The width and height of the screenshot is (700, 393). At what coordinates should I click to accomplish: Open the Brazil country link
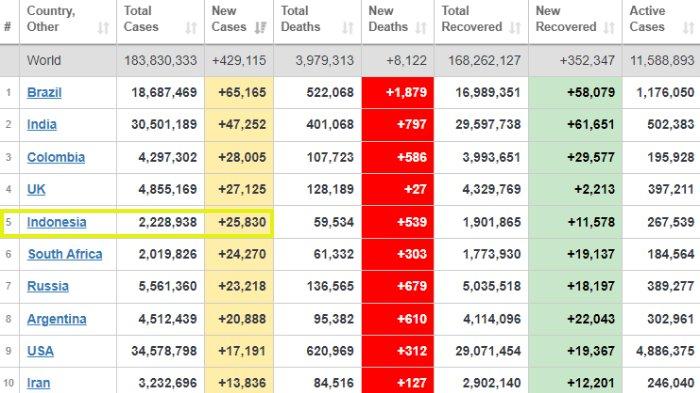coord(44,92)
